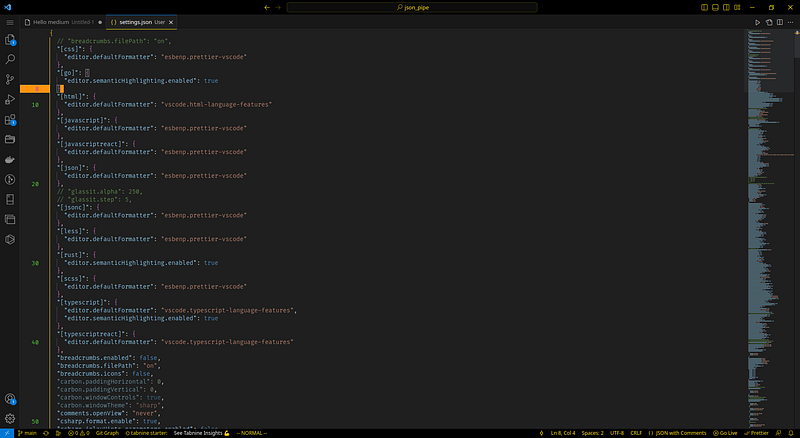This screenshot has height=438, width=800.
Task: Switch to Hello medium Untitled-1 tab
Action: (63, 22)
